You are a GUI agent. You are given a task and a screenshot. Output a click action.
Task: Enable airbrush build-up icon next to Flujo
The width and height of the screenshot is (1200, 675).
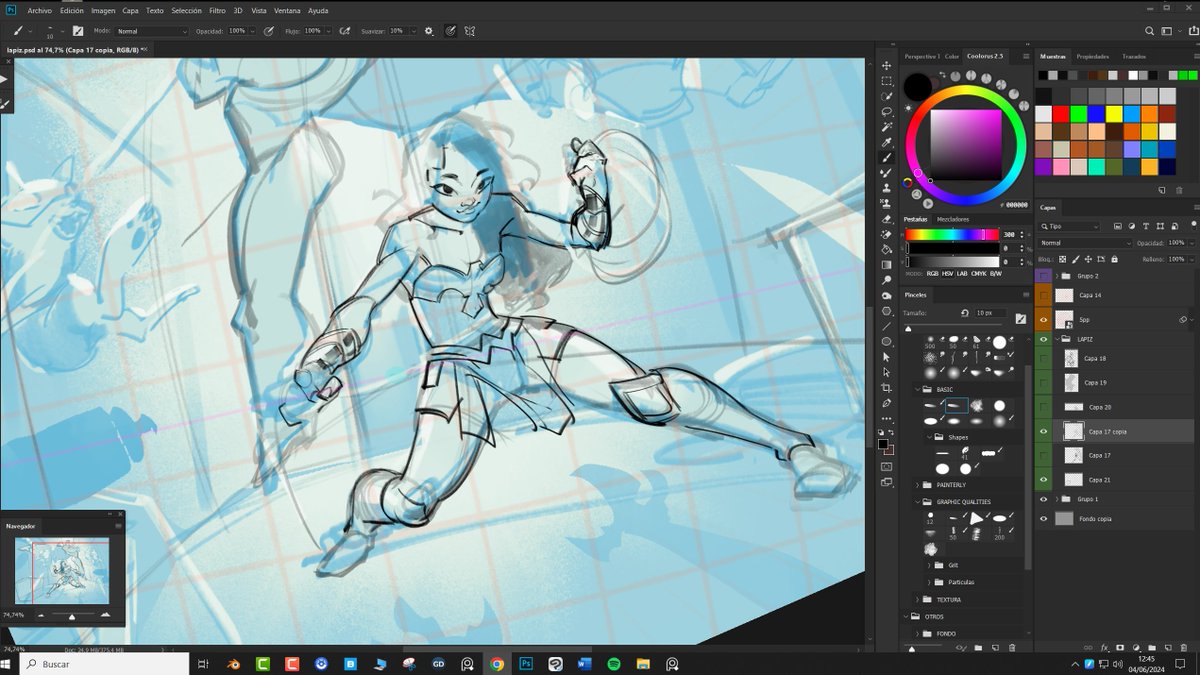click(345, 31)
